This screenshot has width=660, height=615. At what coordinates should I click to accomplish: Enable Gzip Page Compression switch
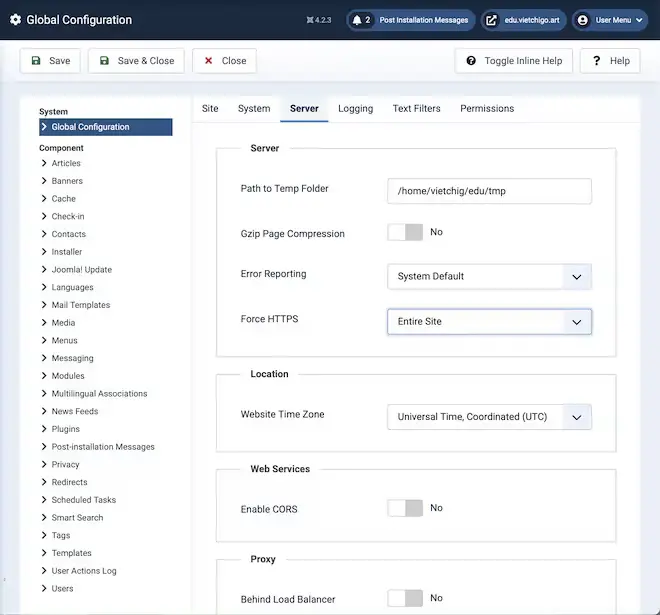tap(405, 232)
